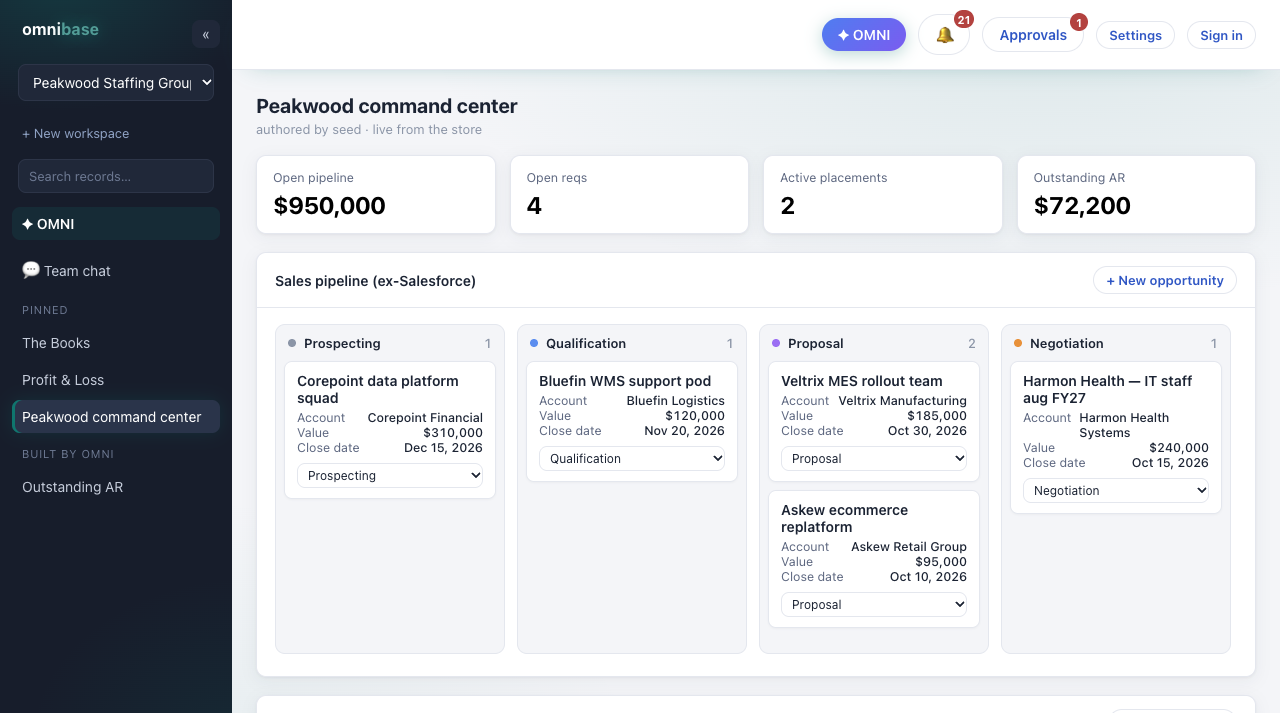Screen dimensions: 1280x713
Task: Click the Oct 30, 2026 close date
Action: click(x=927, y=431)
